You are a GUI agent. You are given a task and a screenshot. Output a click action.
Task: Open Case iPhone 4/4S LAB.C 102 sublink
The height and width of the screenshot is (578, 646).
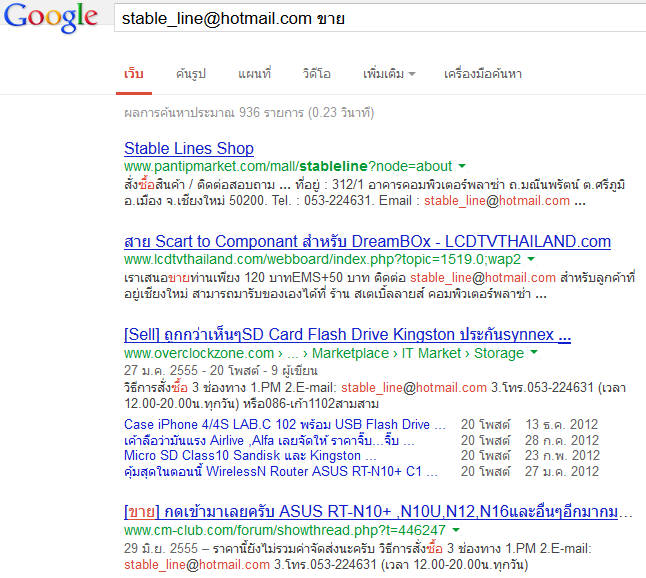285,424
